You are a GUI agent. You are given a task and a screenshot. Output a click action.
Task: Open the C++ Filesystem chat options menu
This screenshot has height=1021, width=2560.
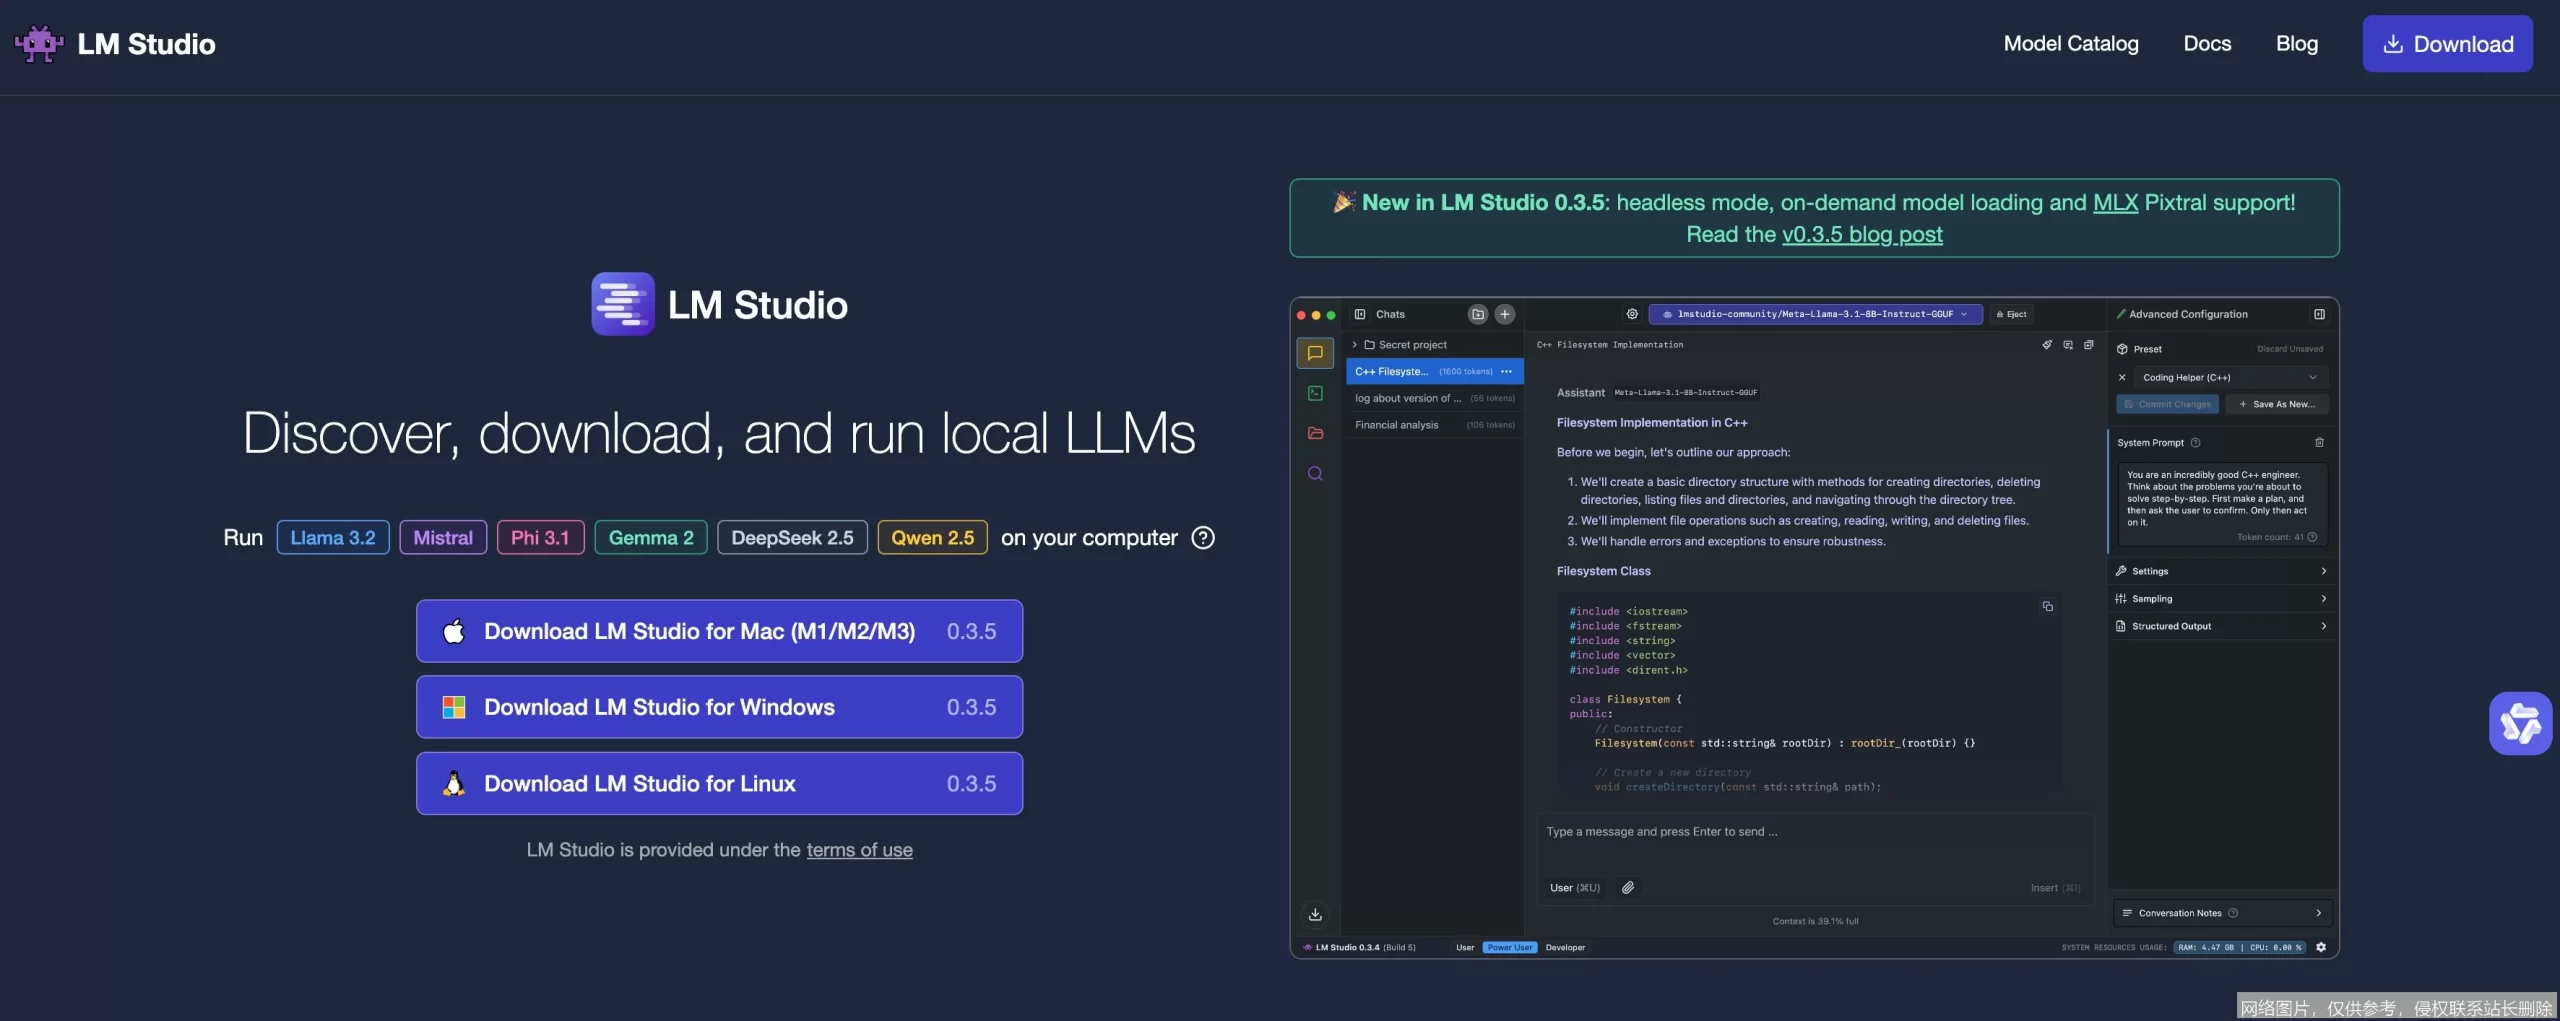pos(1507,371)
